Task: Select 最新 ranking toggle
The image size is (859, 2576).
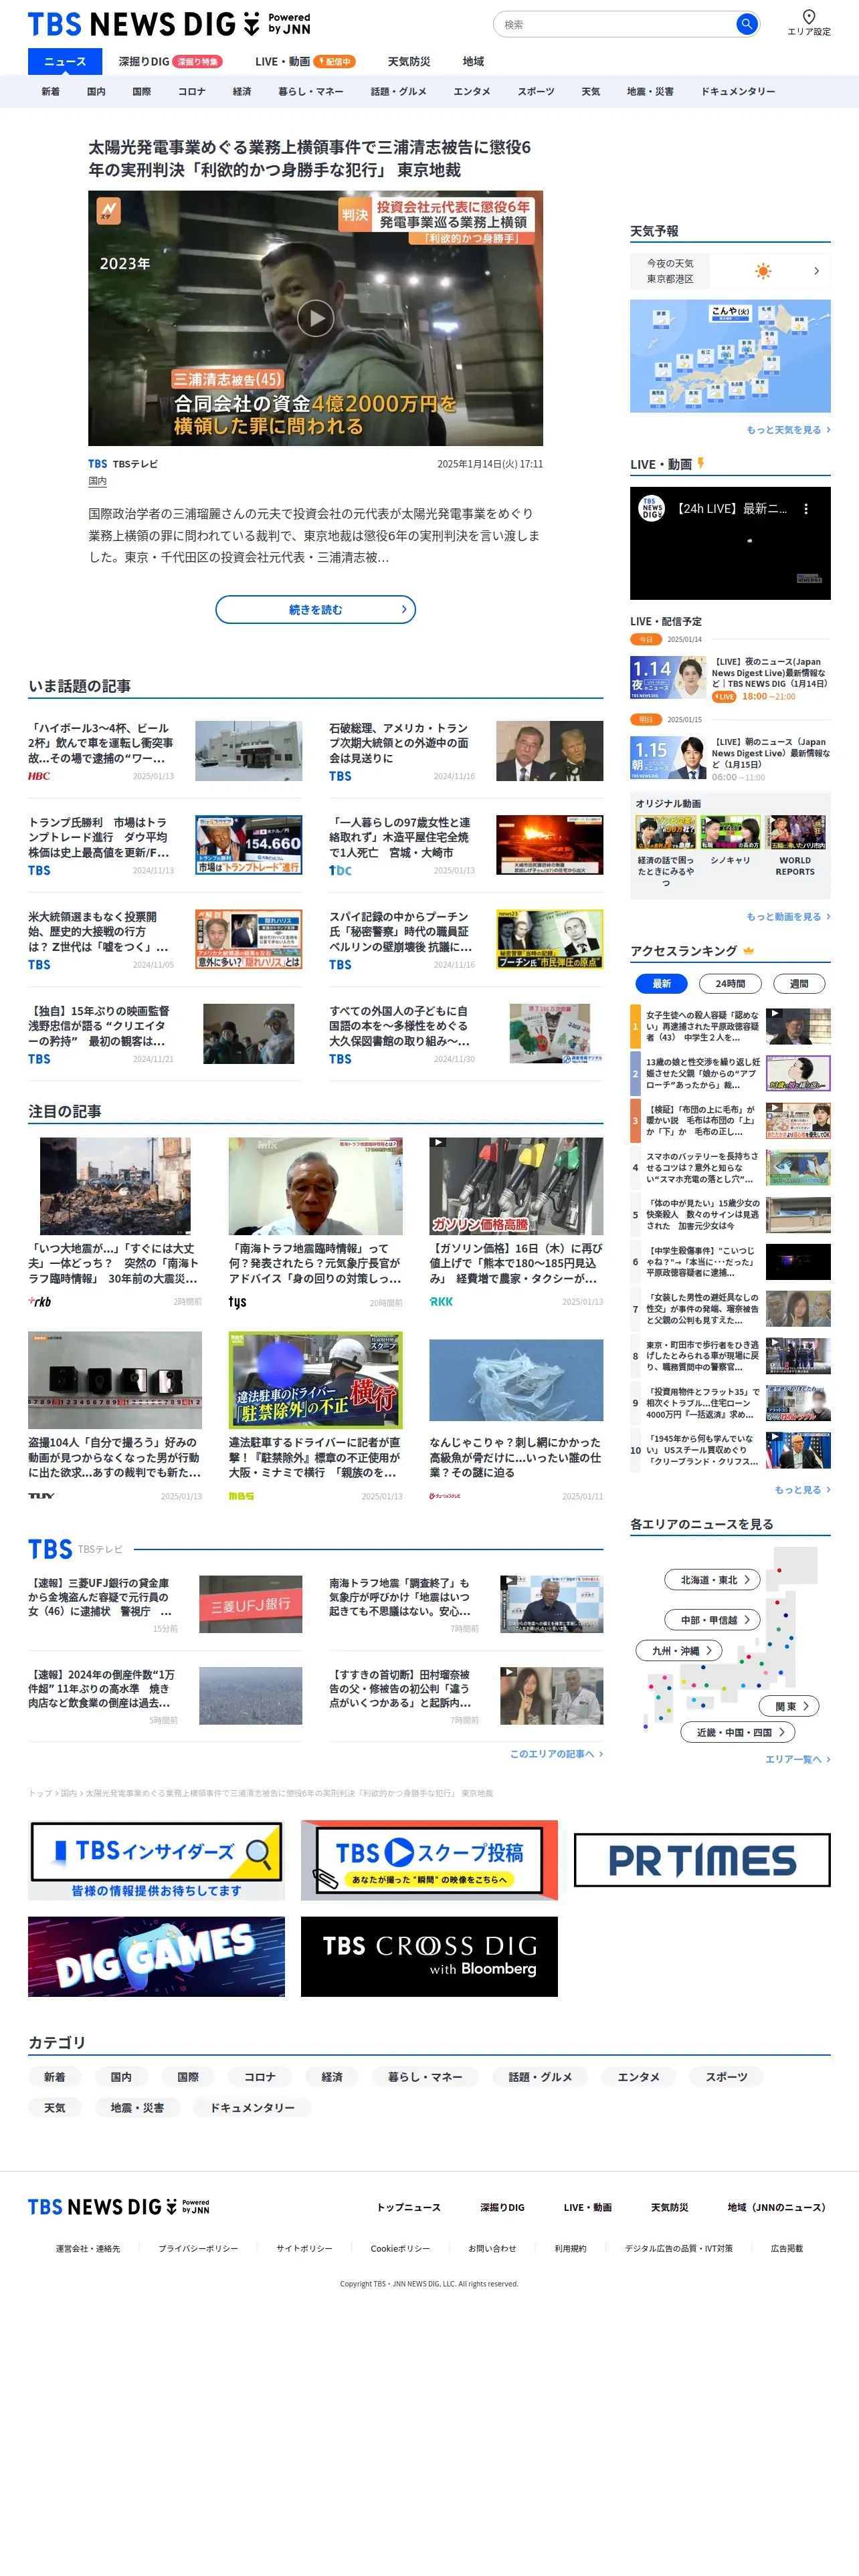Action: click(x=661, y=984)
